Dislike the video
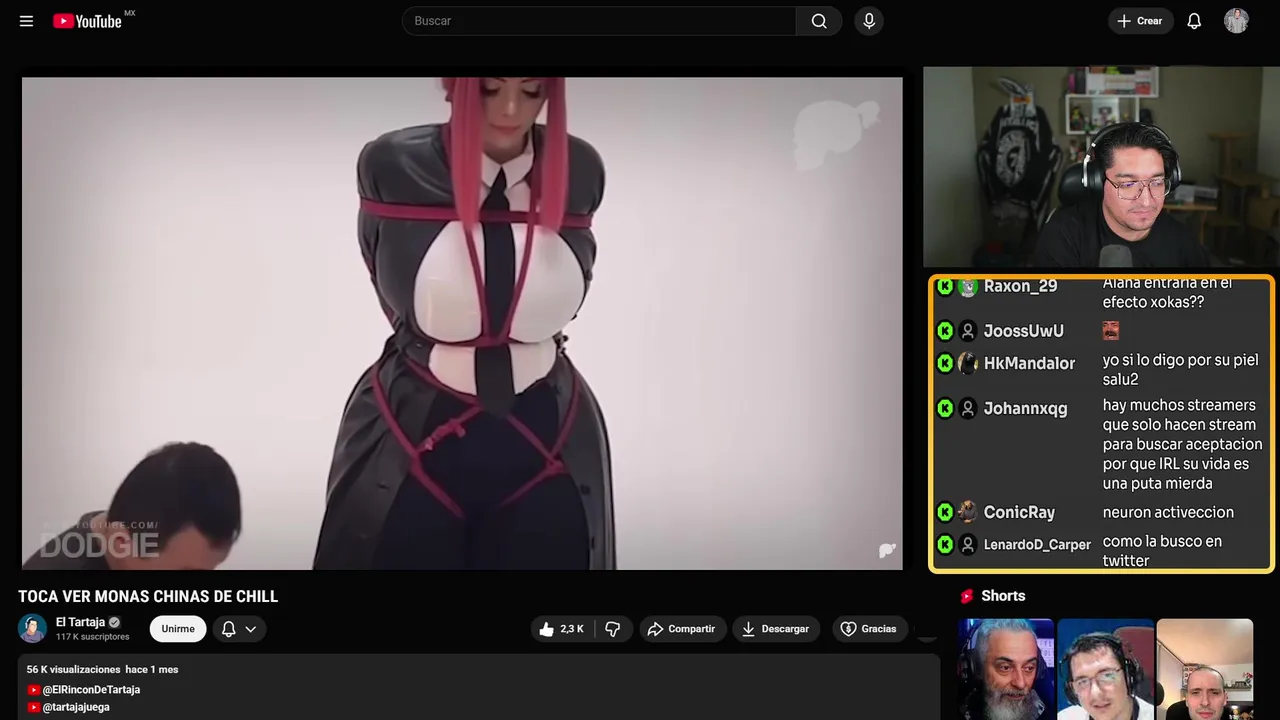 (x=613, y=629)
